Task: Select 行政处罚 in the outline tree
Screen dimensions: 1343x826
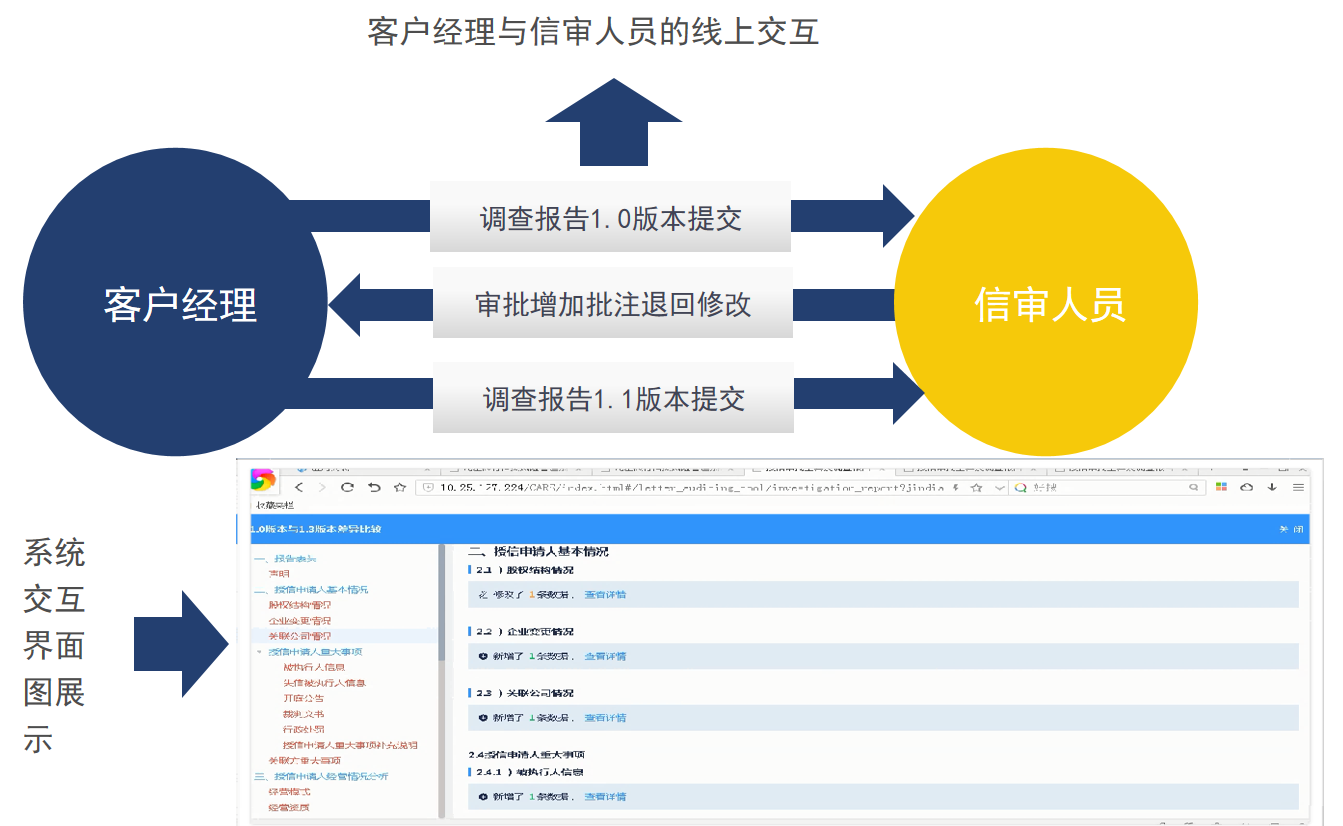Action: pos(304,729)
